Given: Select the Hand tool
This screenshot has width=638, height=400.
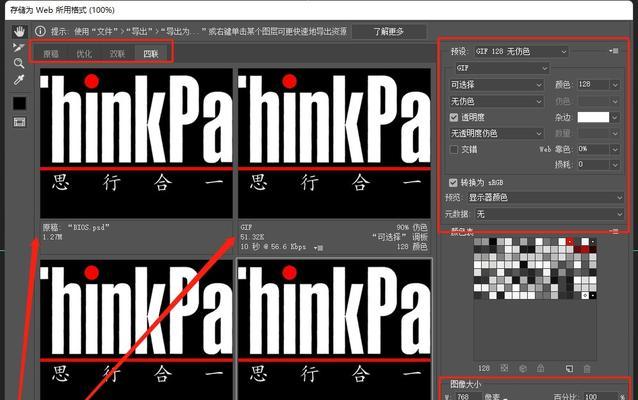Looking at the screenshot, I should pos(19,32).
